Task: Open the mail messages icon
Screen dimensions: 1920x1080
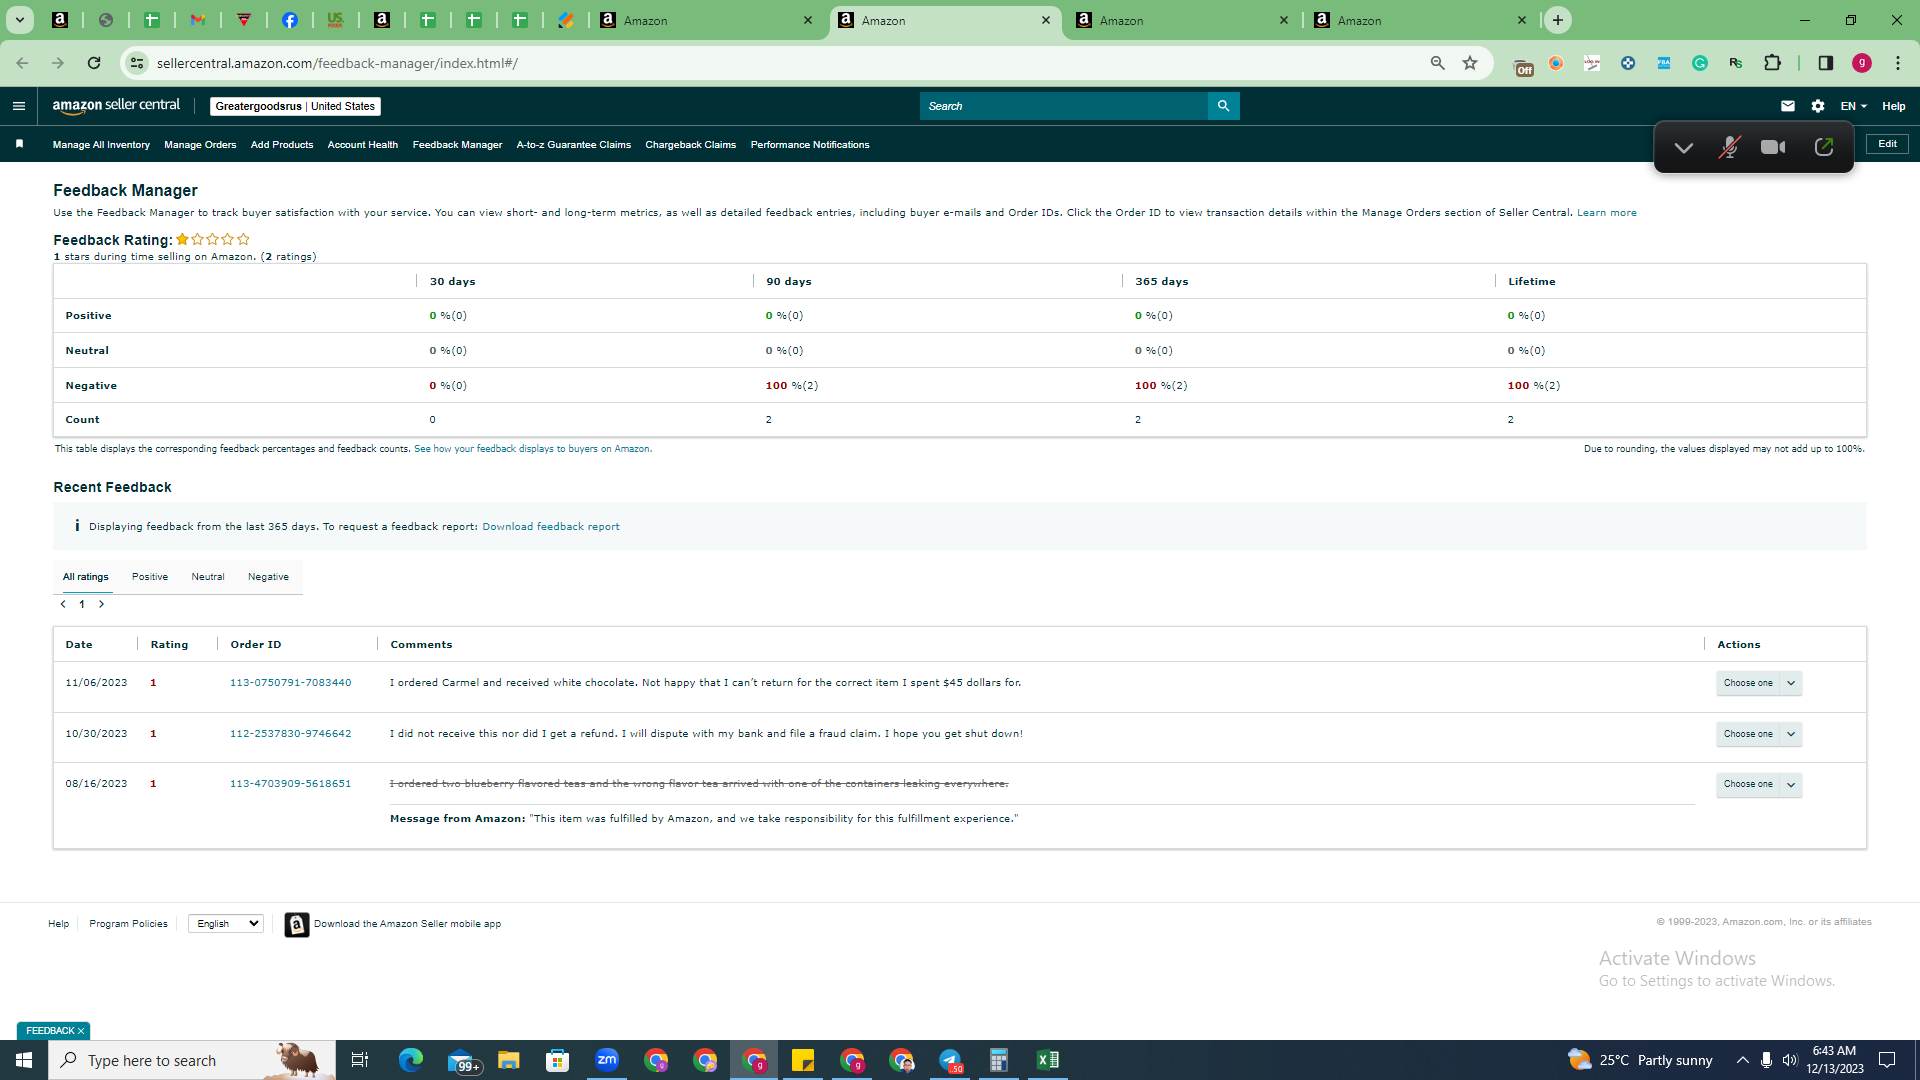Action: (x=1788, y=106)
